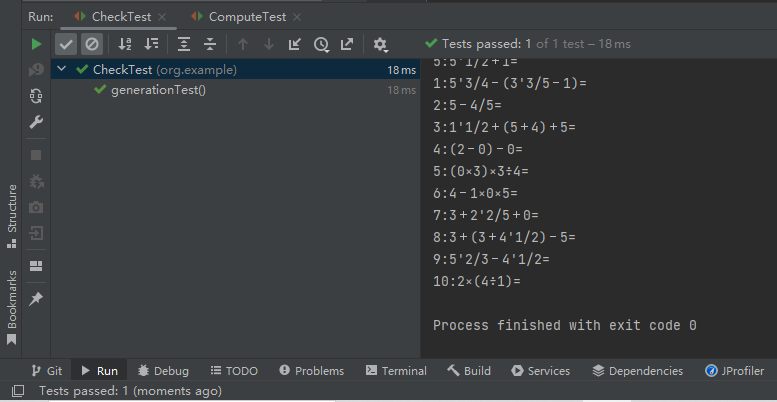This screenshot has width=777, height=402.
Task: Click Collapse All in test tree toolbar
Action: (x=210, y=44)
